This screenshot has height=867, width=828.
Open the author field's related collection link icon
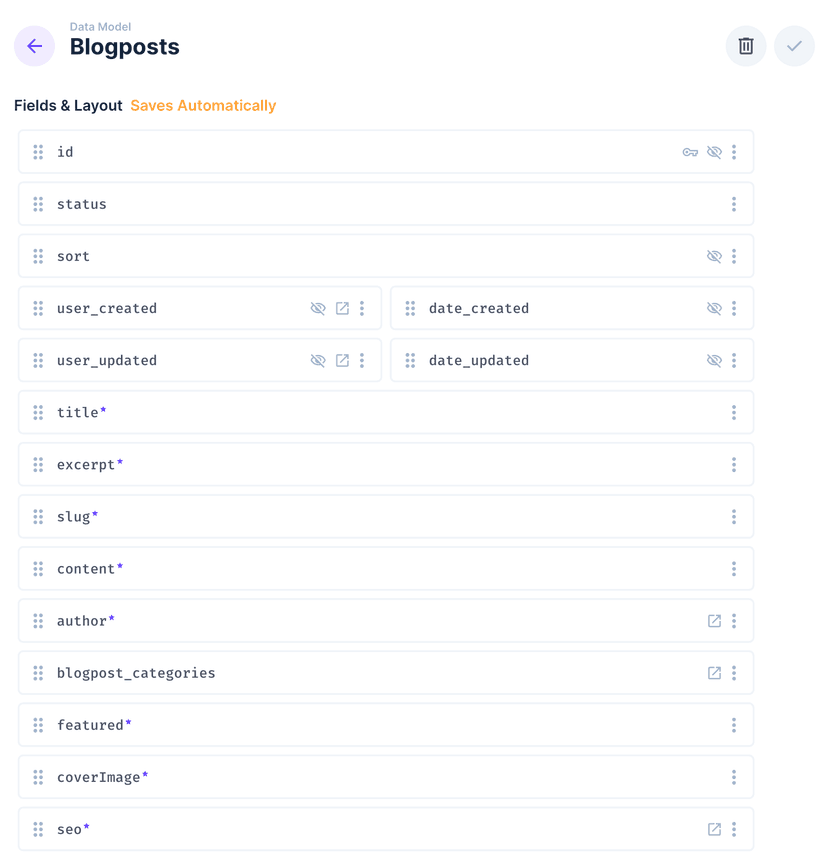714,620
